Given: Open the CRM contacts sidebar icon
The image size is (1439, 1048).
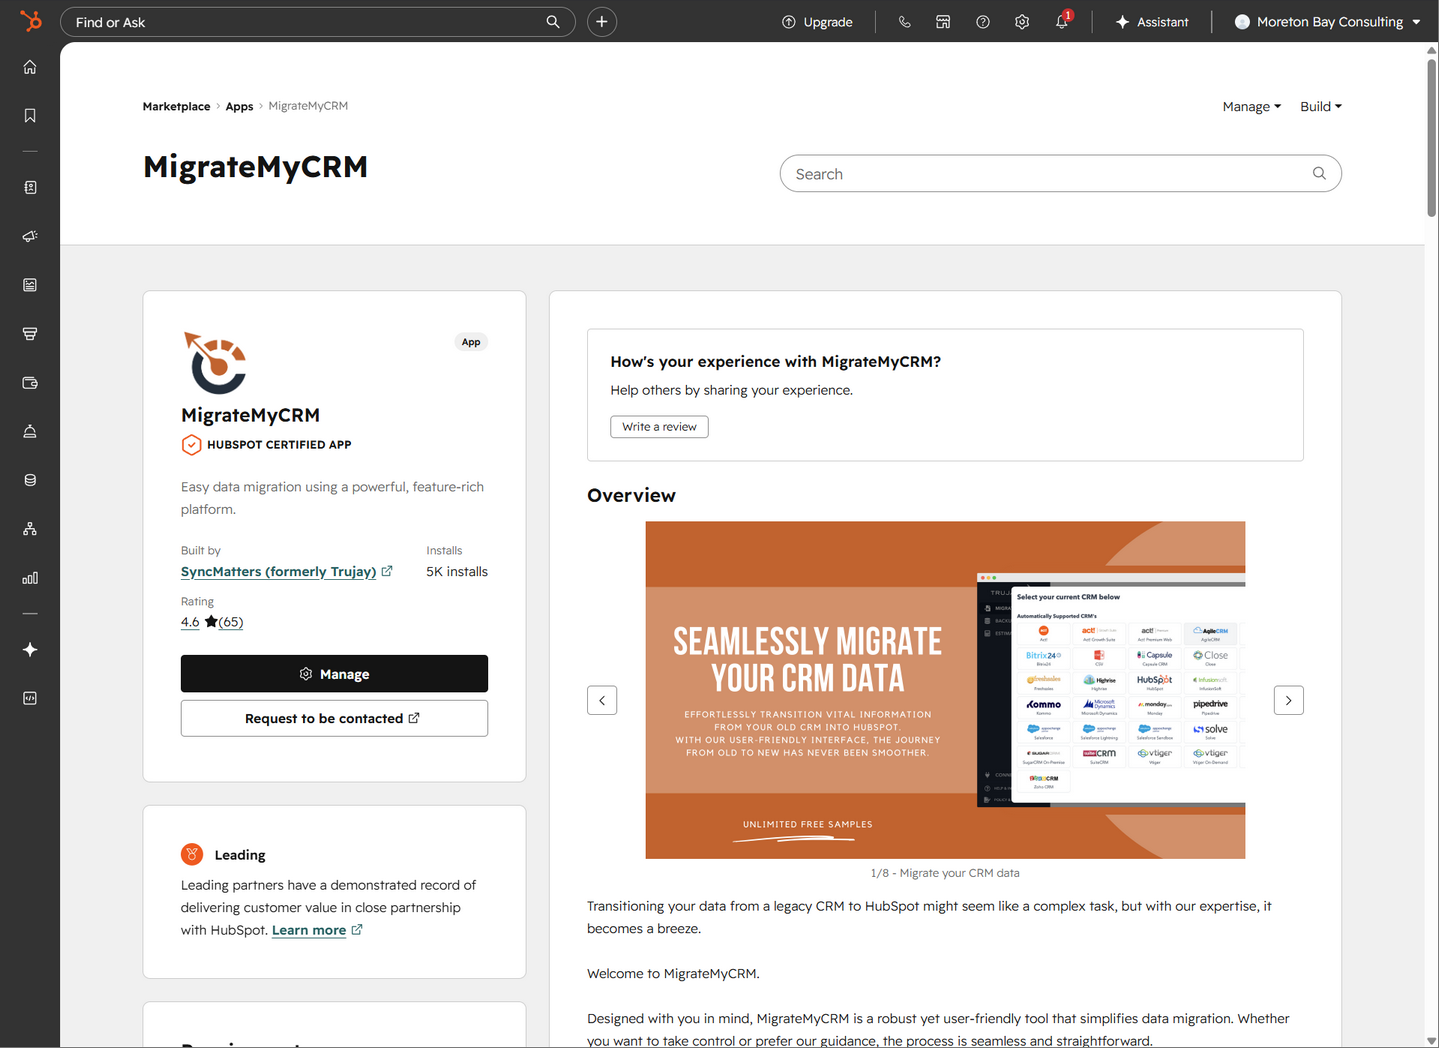Looking at the screenshot, I should coord(30,187).
